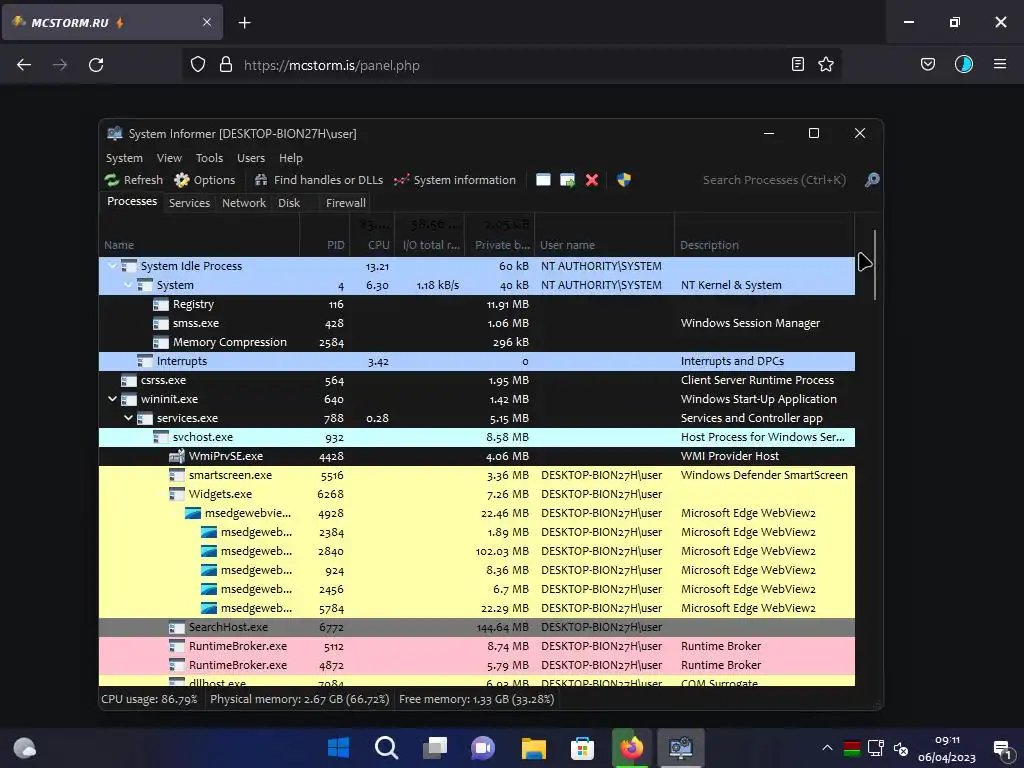The width and height of the screenshot is (1024, 768).
Task: Select the smartscreen.exe process row
Action: tap(477, 475)
